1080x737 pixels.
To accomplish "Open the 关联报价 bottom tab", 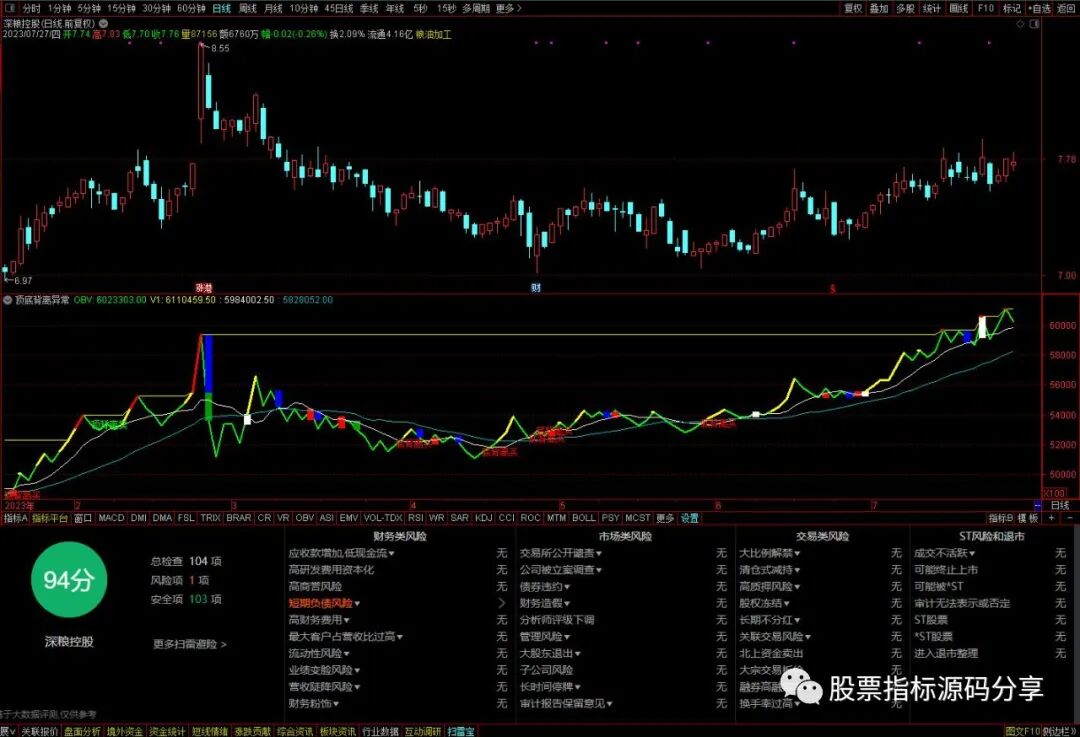I will pyautogui.click(x=39, y=731).
